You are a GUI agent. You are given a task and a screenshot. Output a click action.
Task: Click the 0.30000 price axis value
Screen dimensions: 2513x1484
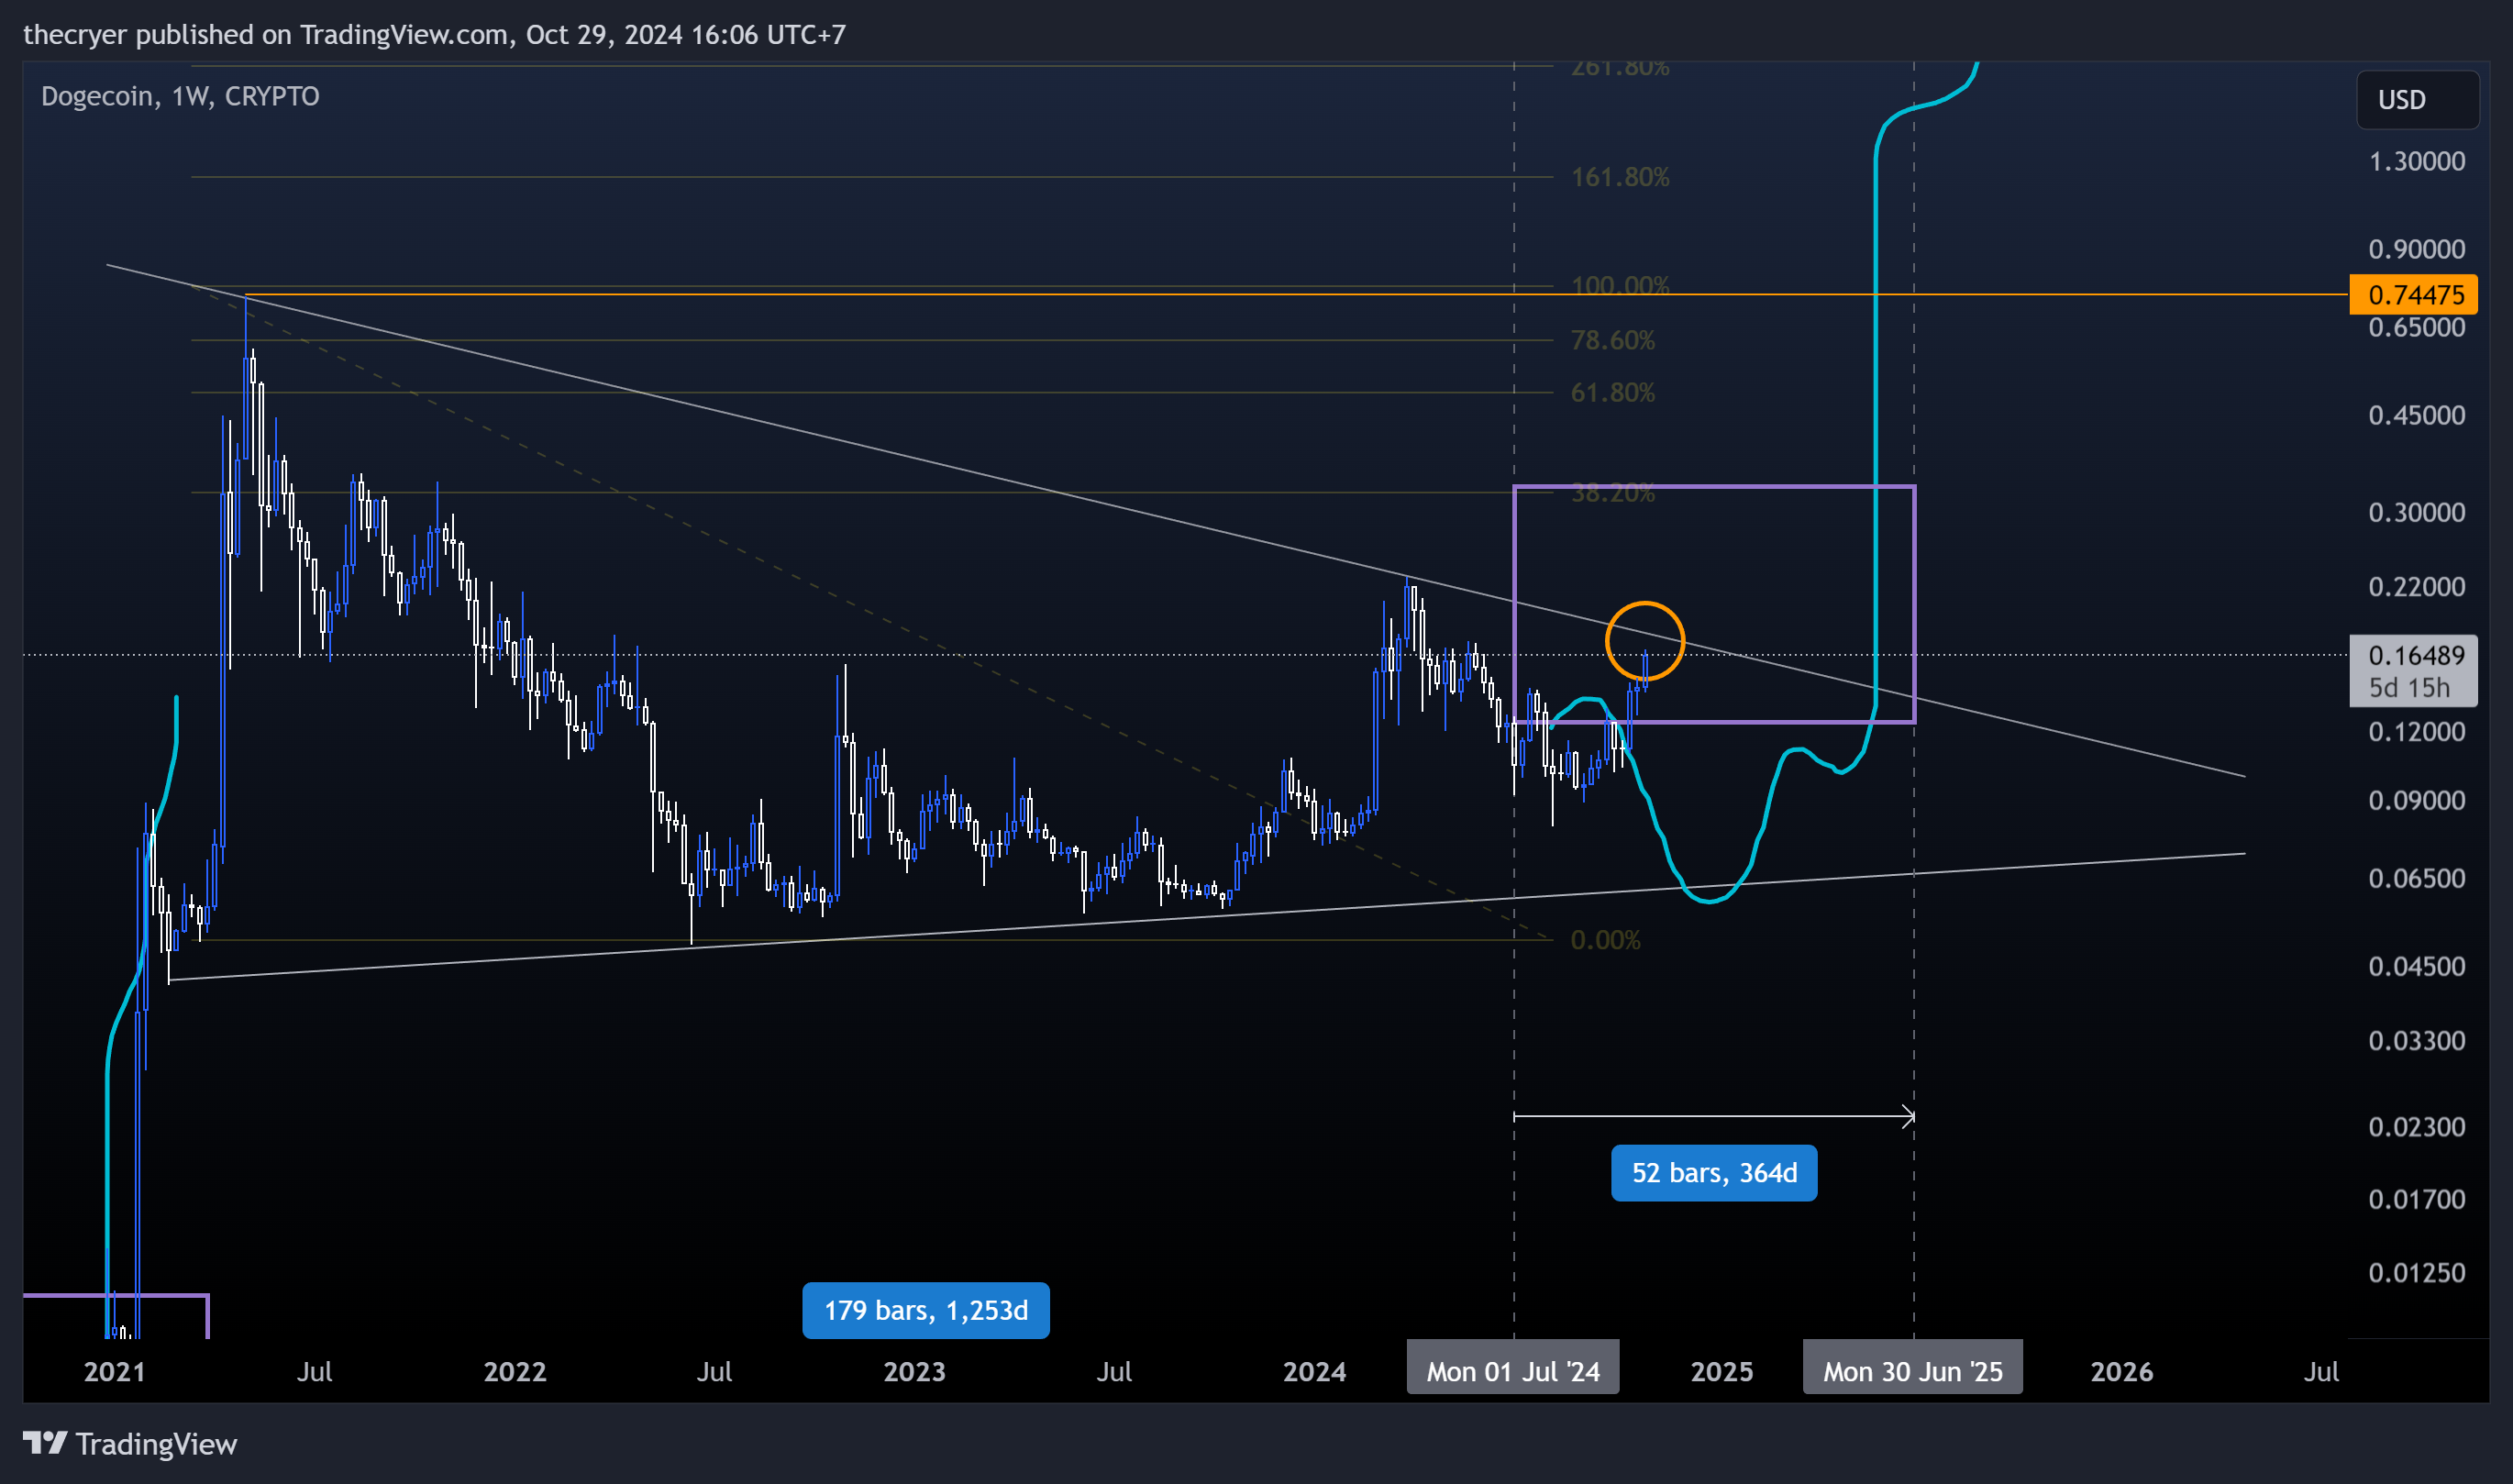[2416, 512]
